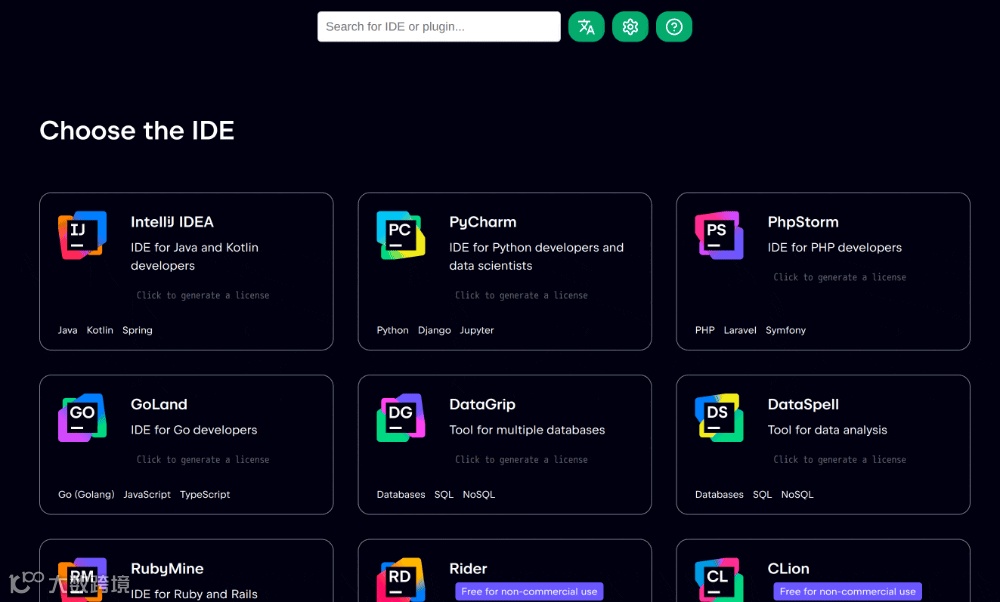1000x602 pixels.
Task: Select the RubyMine title
Action: tap(167, 569)
